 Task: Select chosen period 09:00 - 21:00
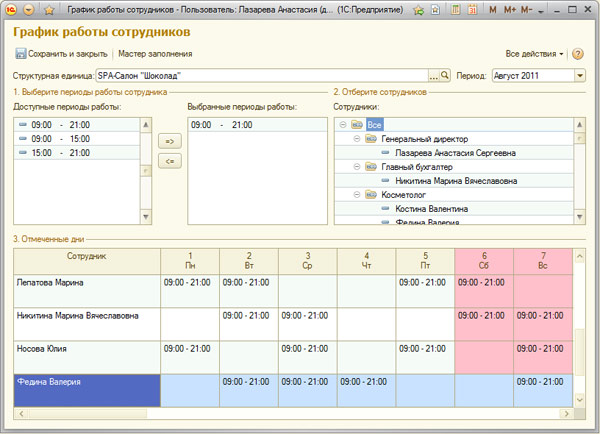(258, 125)
